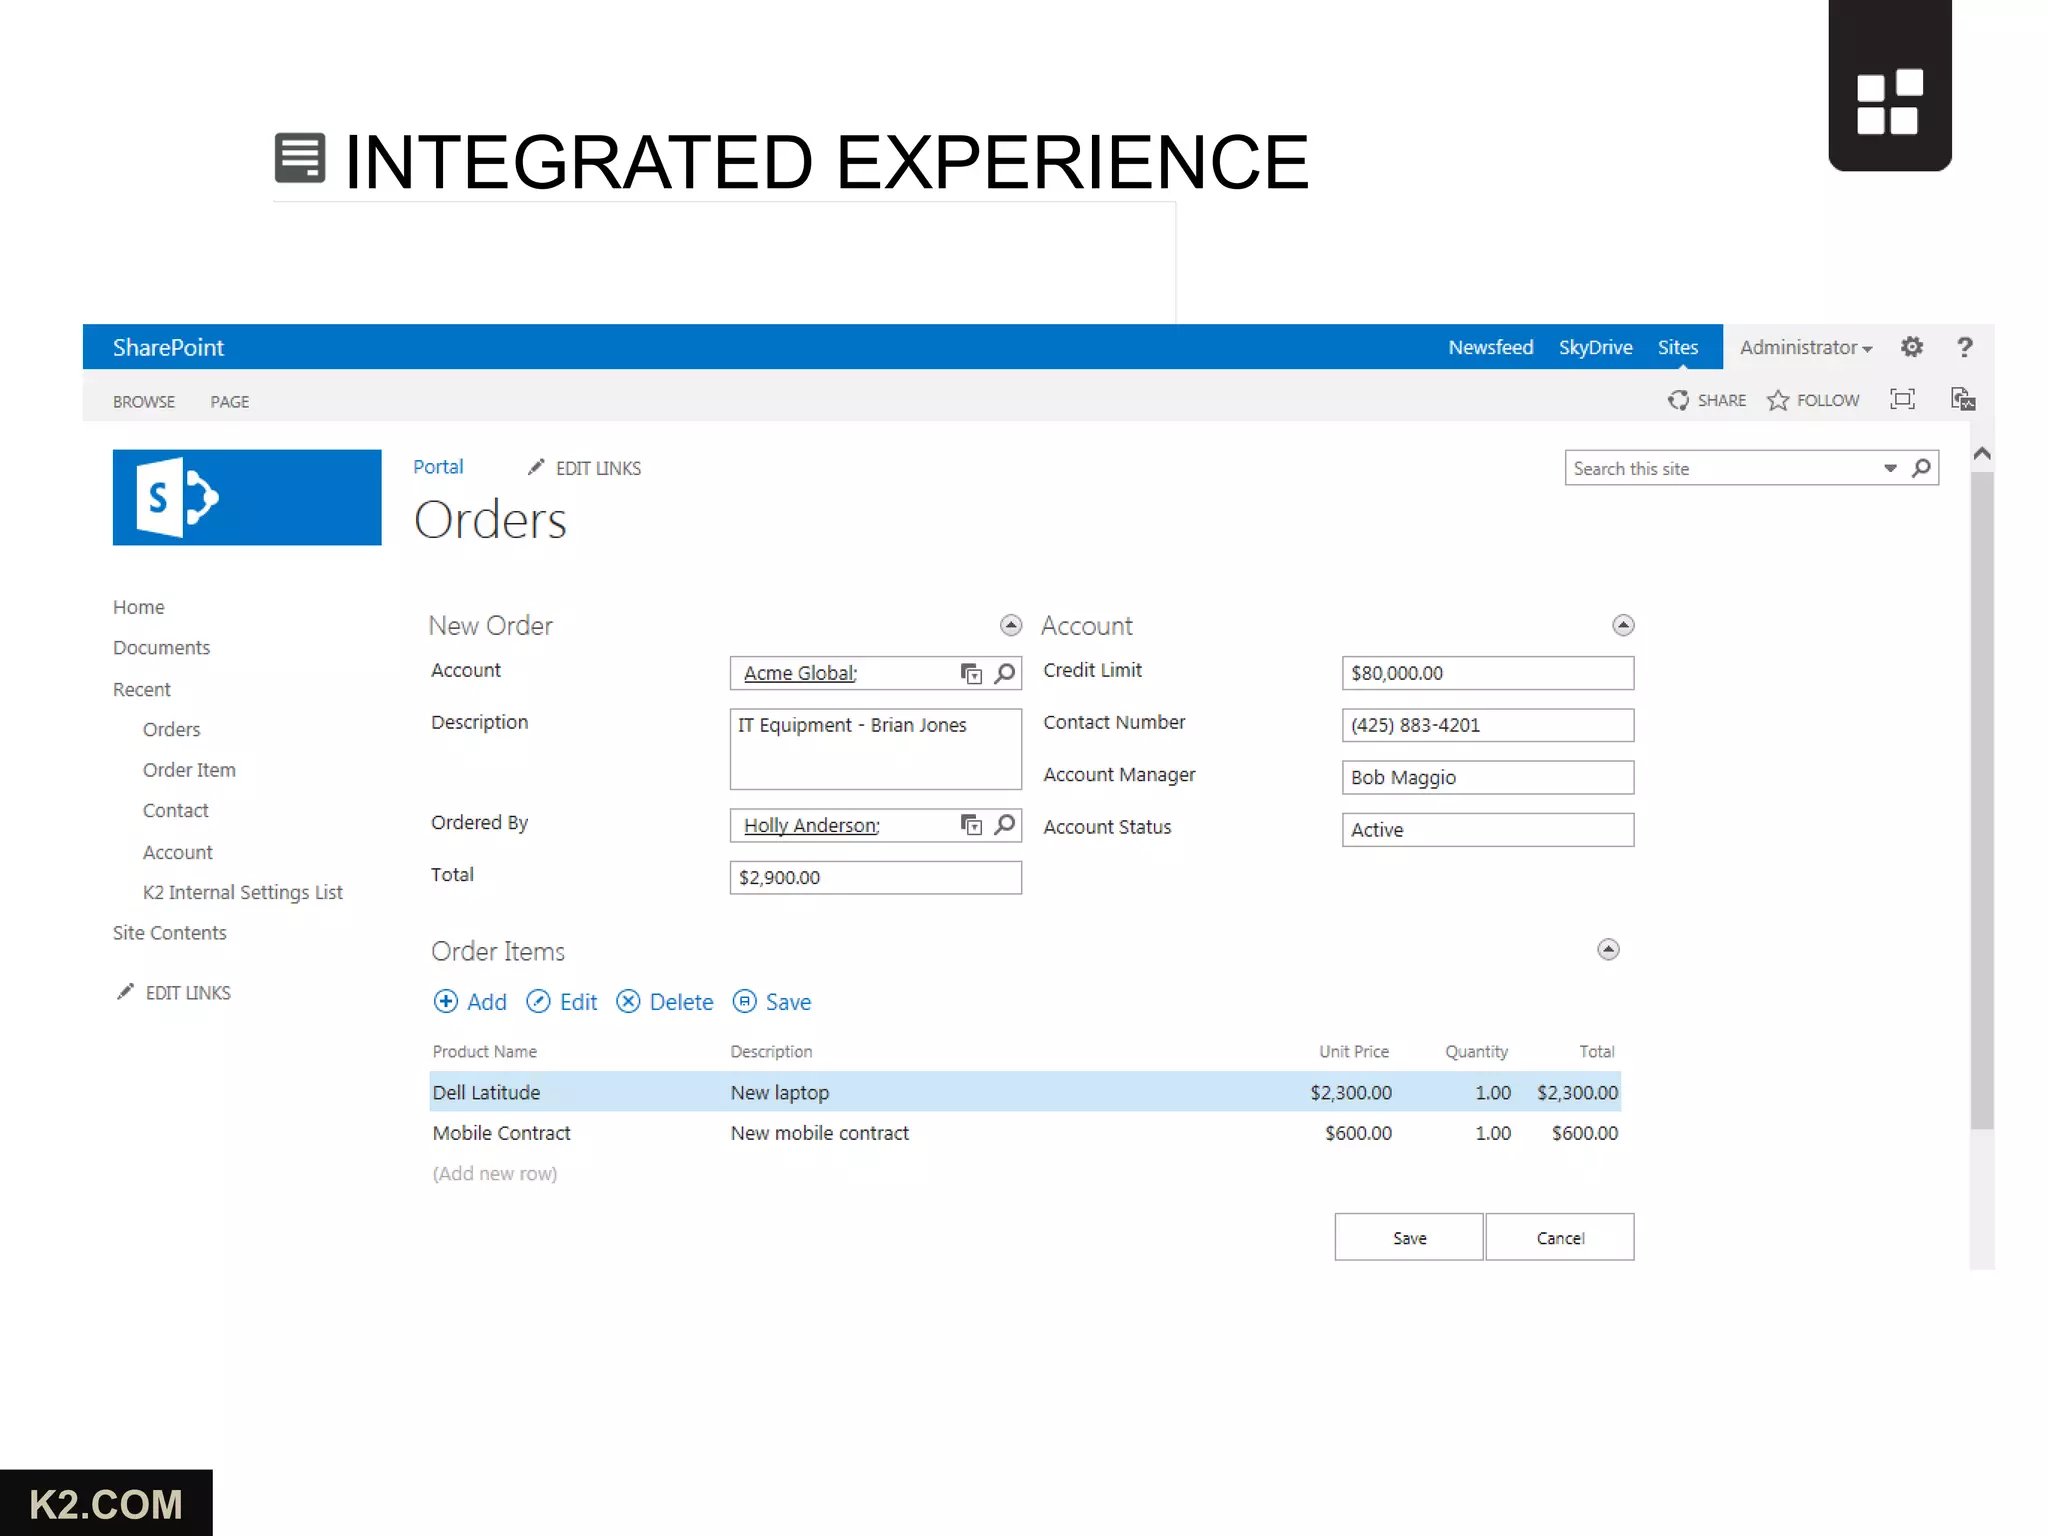The height and width of the screenshot is (1536, 2048).
Task: Open Recent in the left navigation
Action: 142,689
